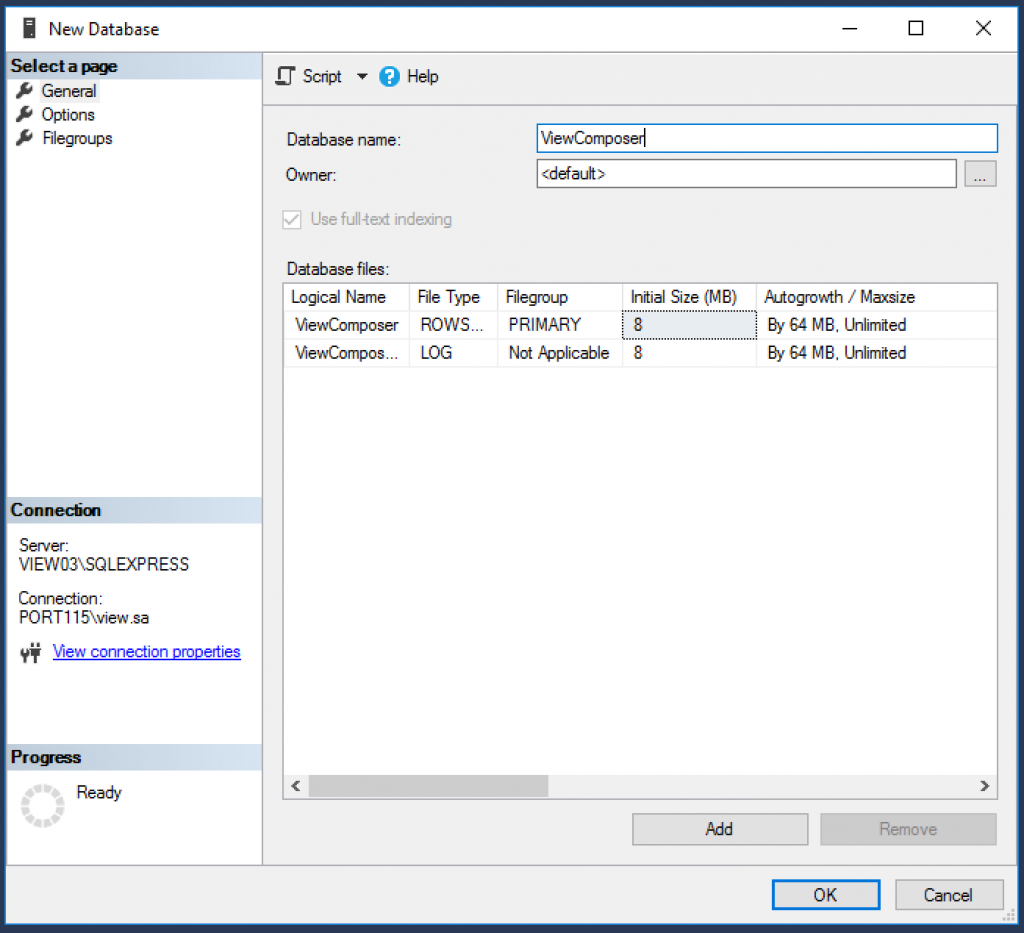Screen dimensions: 1024x933
Task: Toggle the Use full-text indexing checkbox
Action: tap(292, 220)
